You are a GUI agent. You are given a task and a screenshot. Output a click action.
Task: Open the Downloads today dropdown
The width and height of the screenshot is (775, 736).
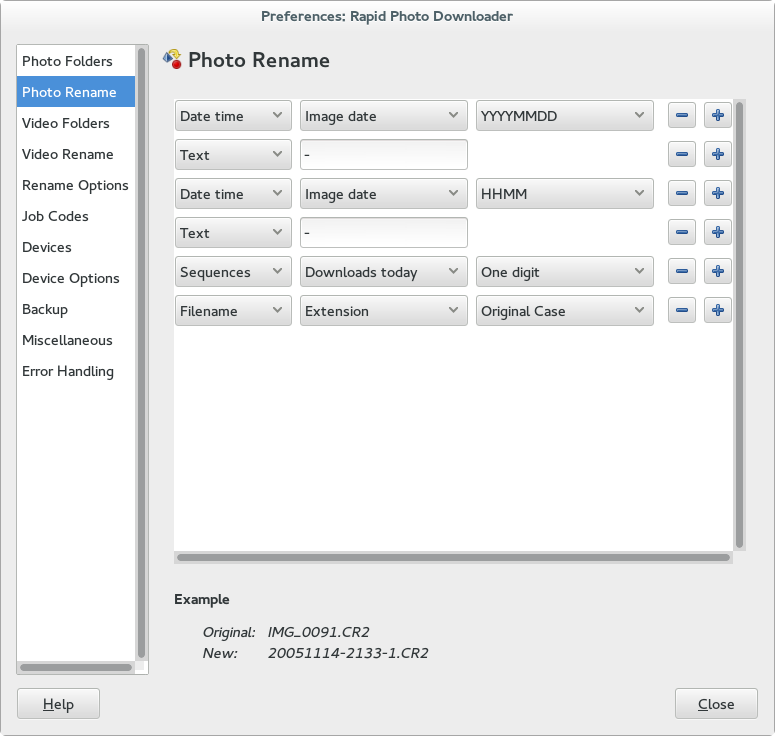(x=384, y=272)
